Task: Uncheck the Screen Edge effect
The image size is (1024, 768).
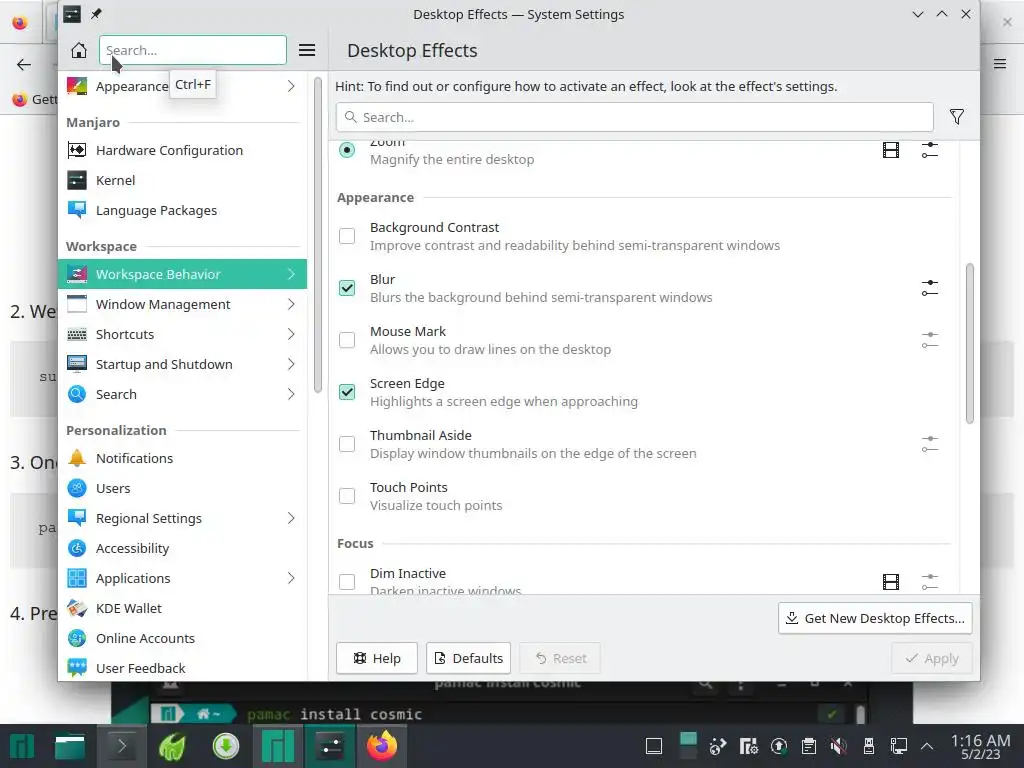Action: tap(347, 392)
